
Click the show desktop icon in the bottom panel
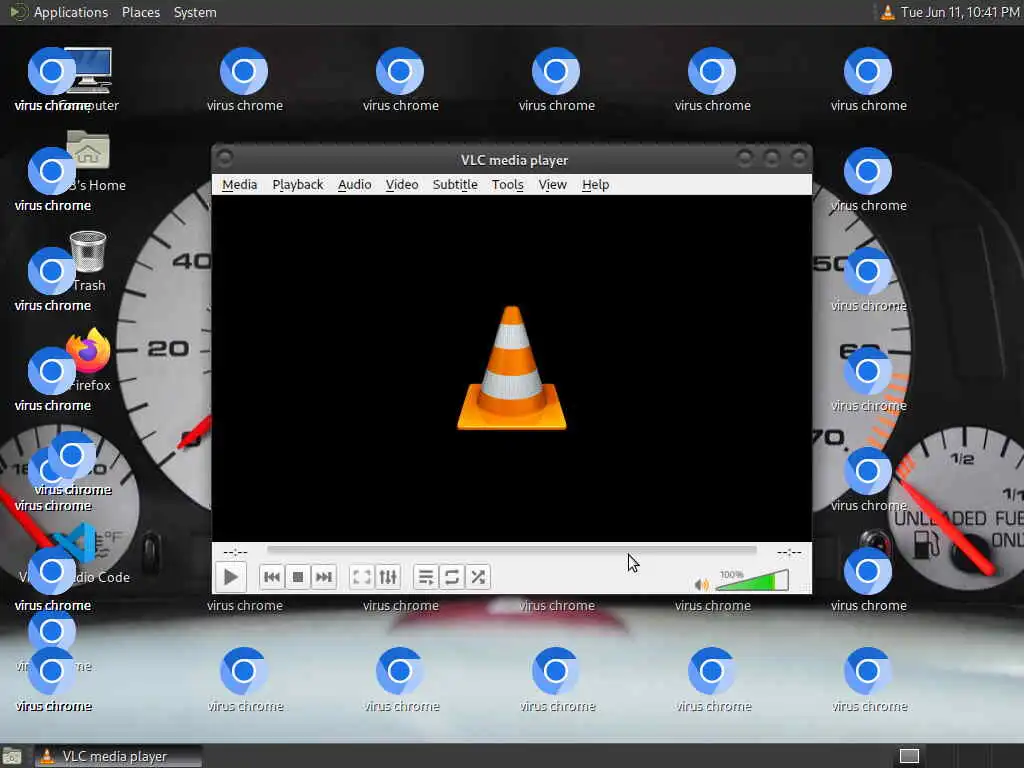click(12, 756)
